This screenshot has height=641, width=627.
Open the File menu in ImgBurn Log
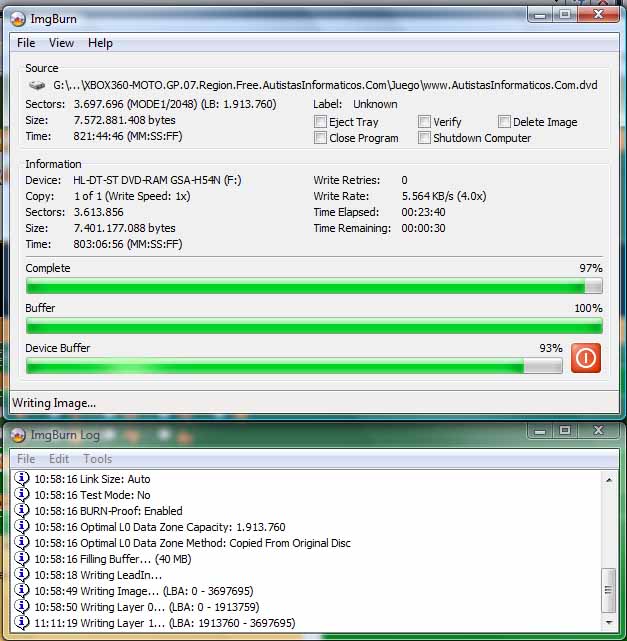coord(26,459)
